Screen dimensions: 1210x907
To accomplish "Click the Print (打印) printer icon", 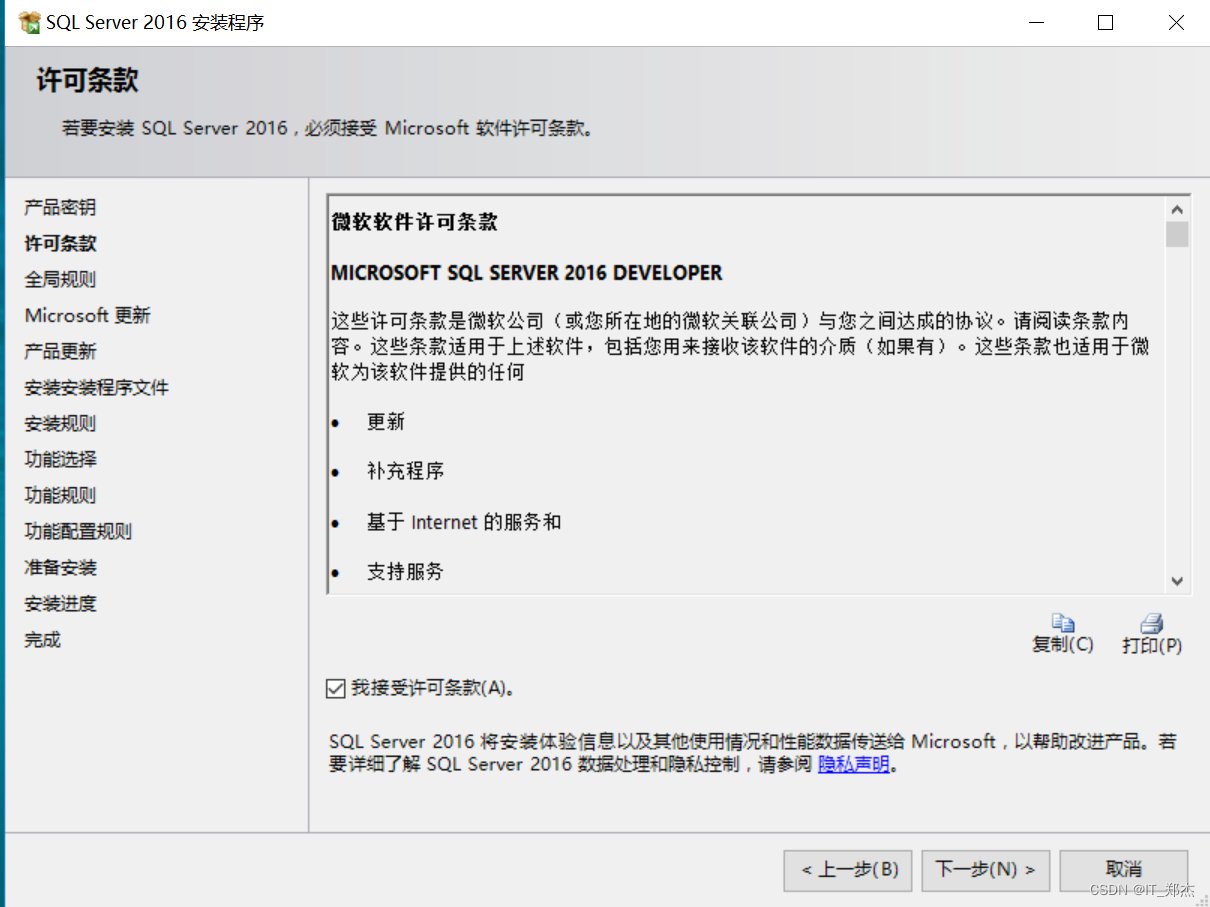I will click(1152, 623).
